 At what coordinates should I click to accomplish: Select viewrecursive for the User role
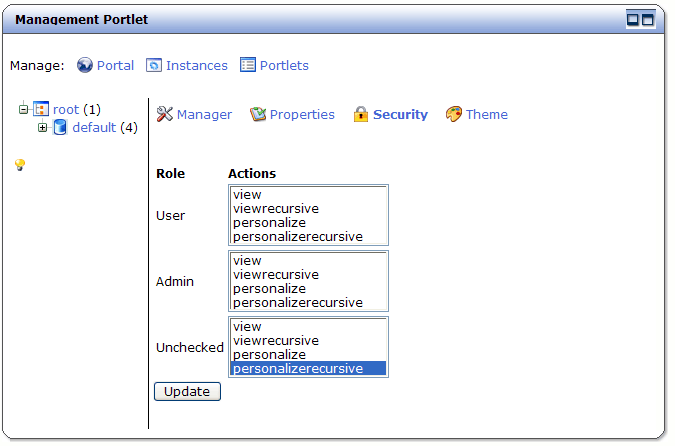pyautogui.click(x=308, y=208)
